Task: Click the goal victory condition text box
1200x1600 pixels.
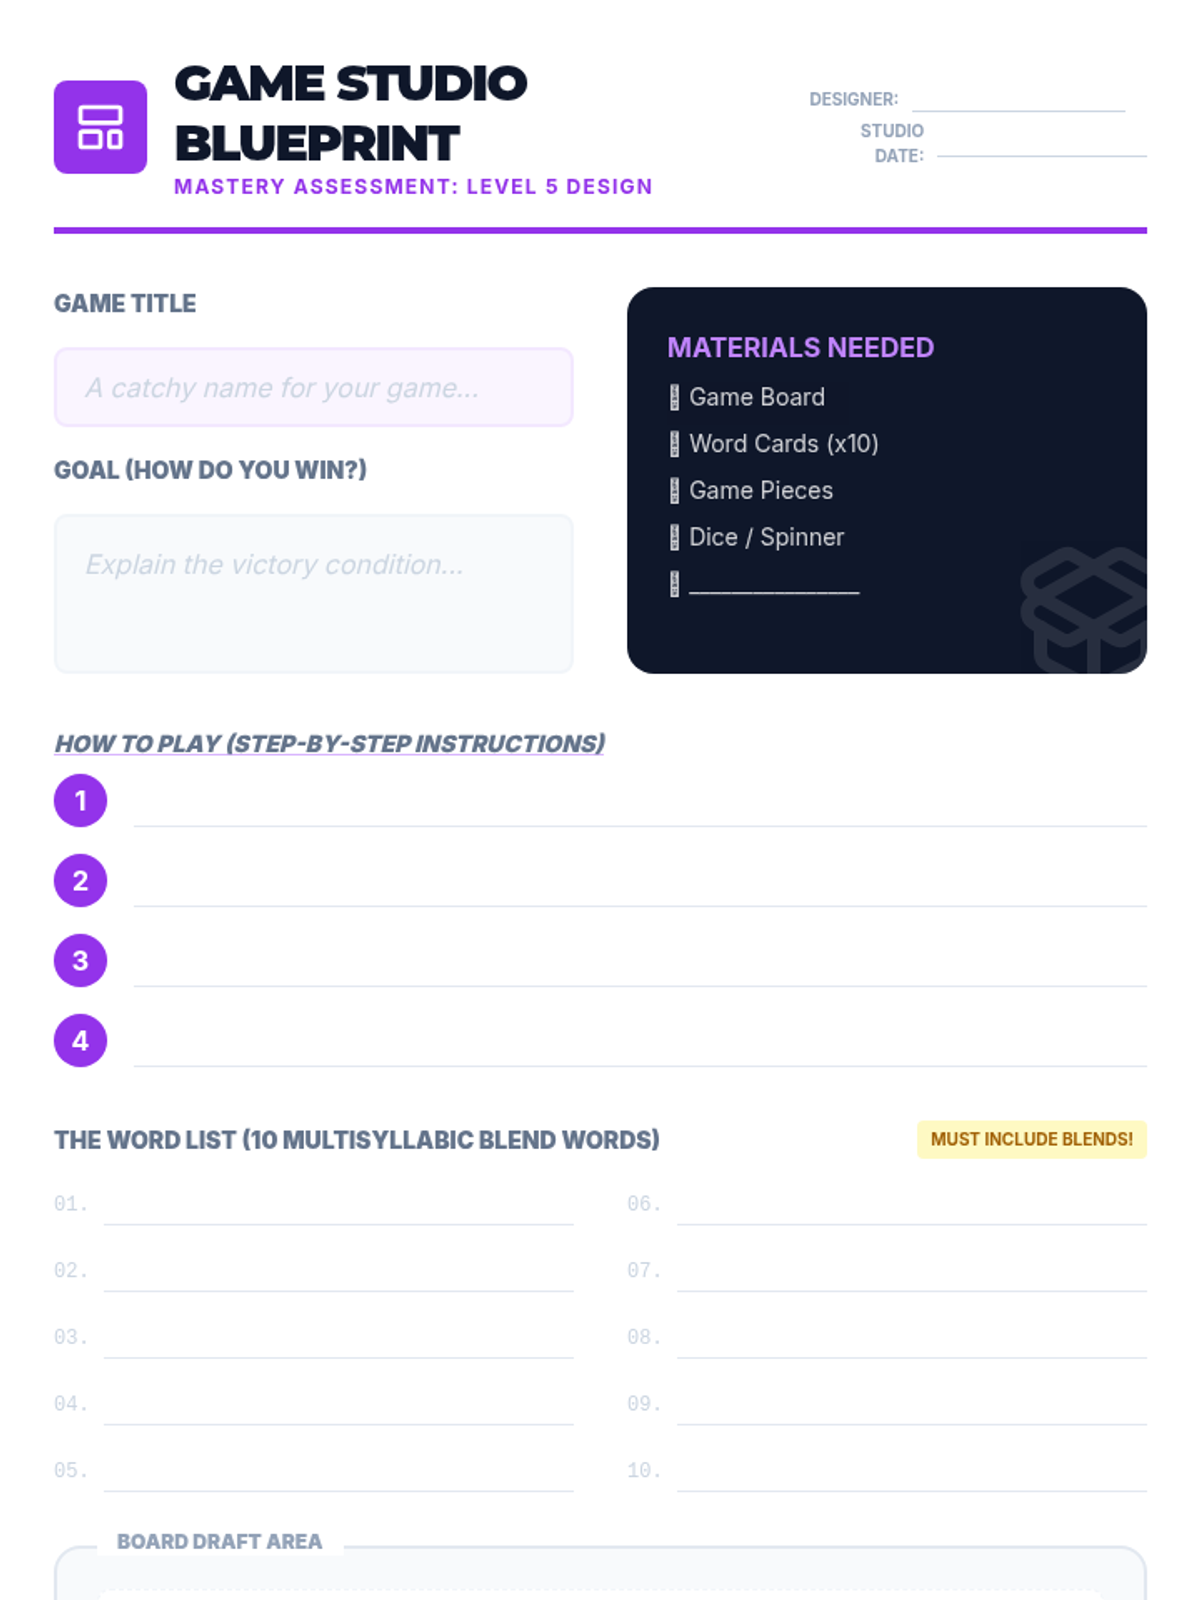Action: (313, 594)
